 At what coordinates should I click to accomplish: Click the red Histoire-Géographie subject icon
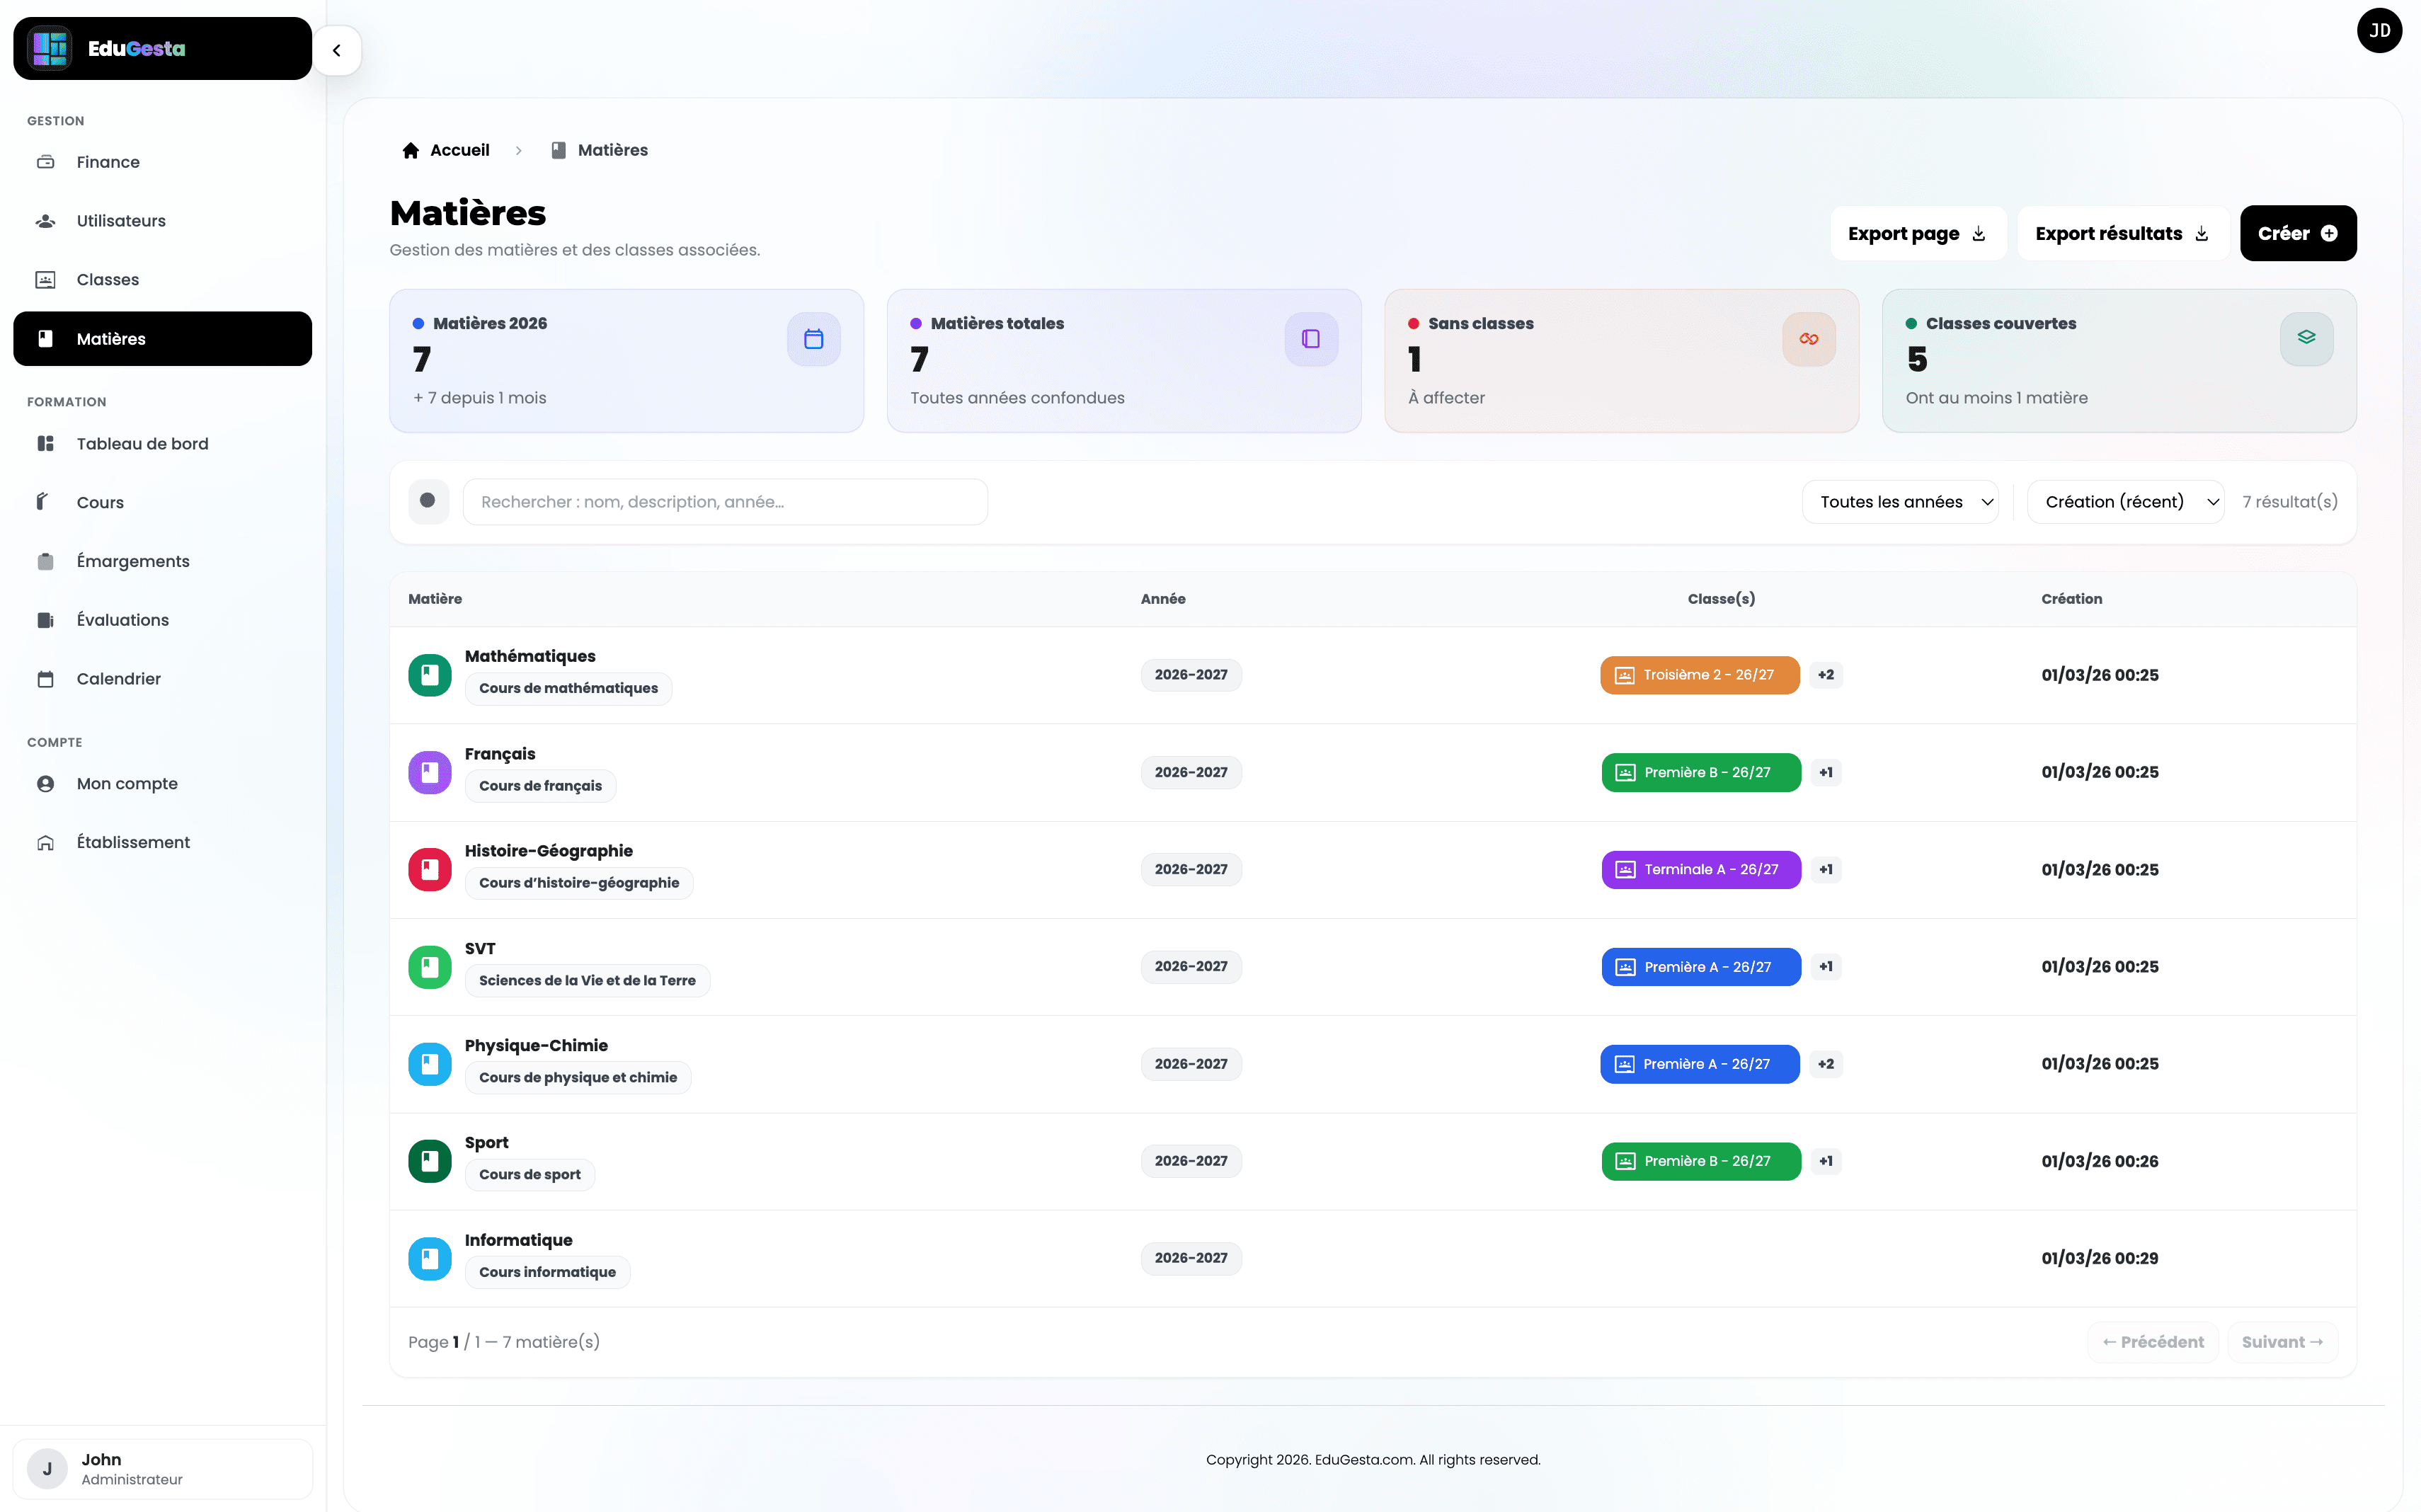tap(430, 869)
